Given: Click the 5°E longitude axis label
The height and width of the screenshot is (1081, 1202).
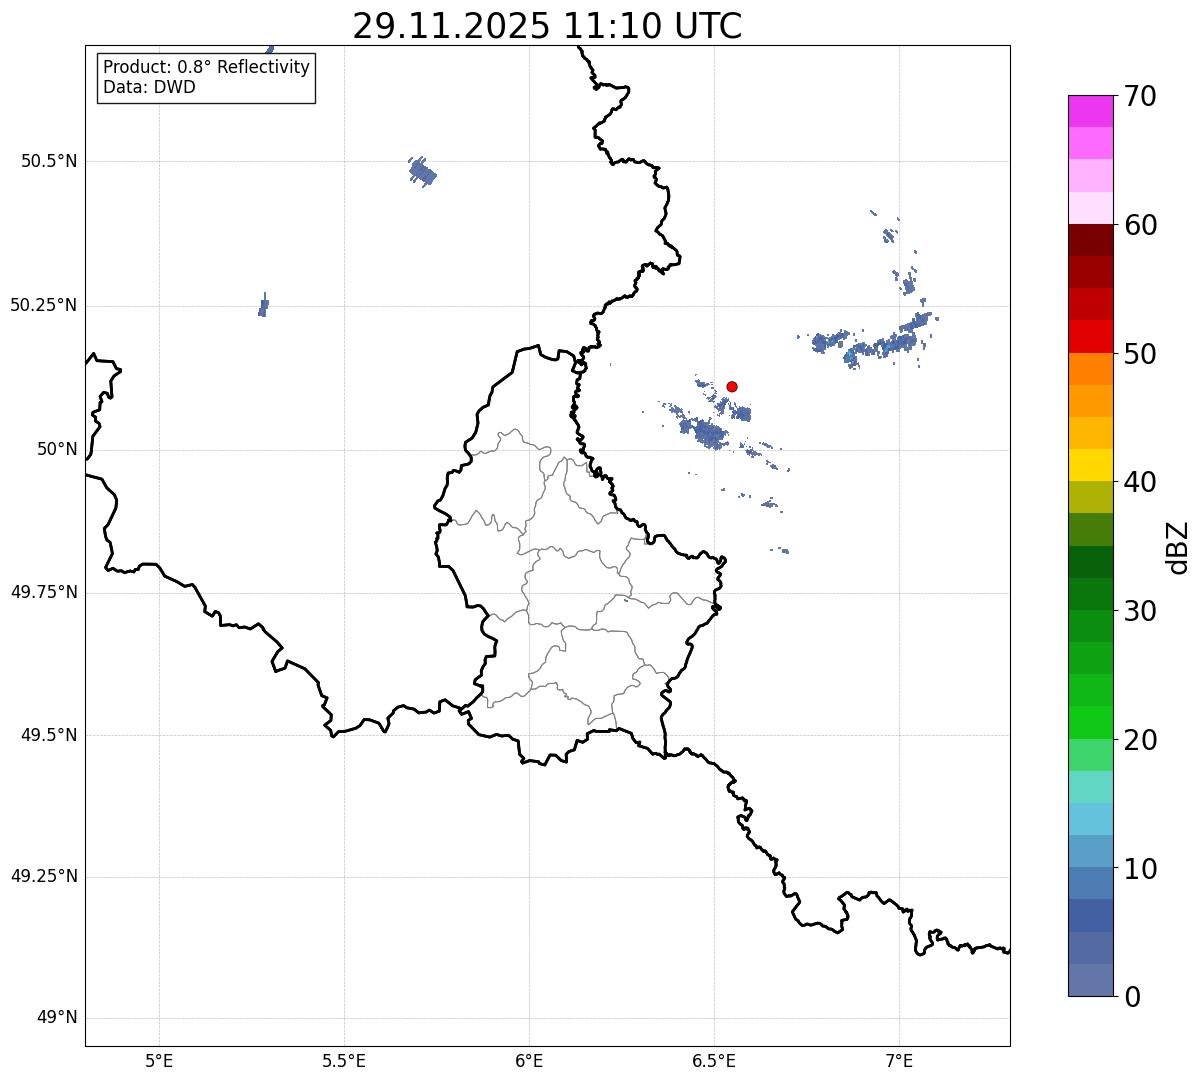Looking at the screenshot, I should point(159,1060).
